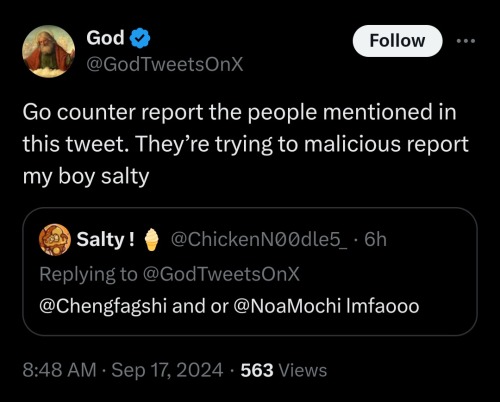
Task: Open the @NoaMochi mention
Action: point(288,306)
